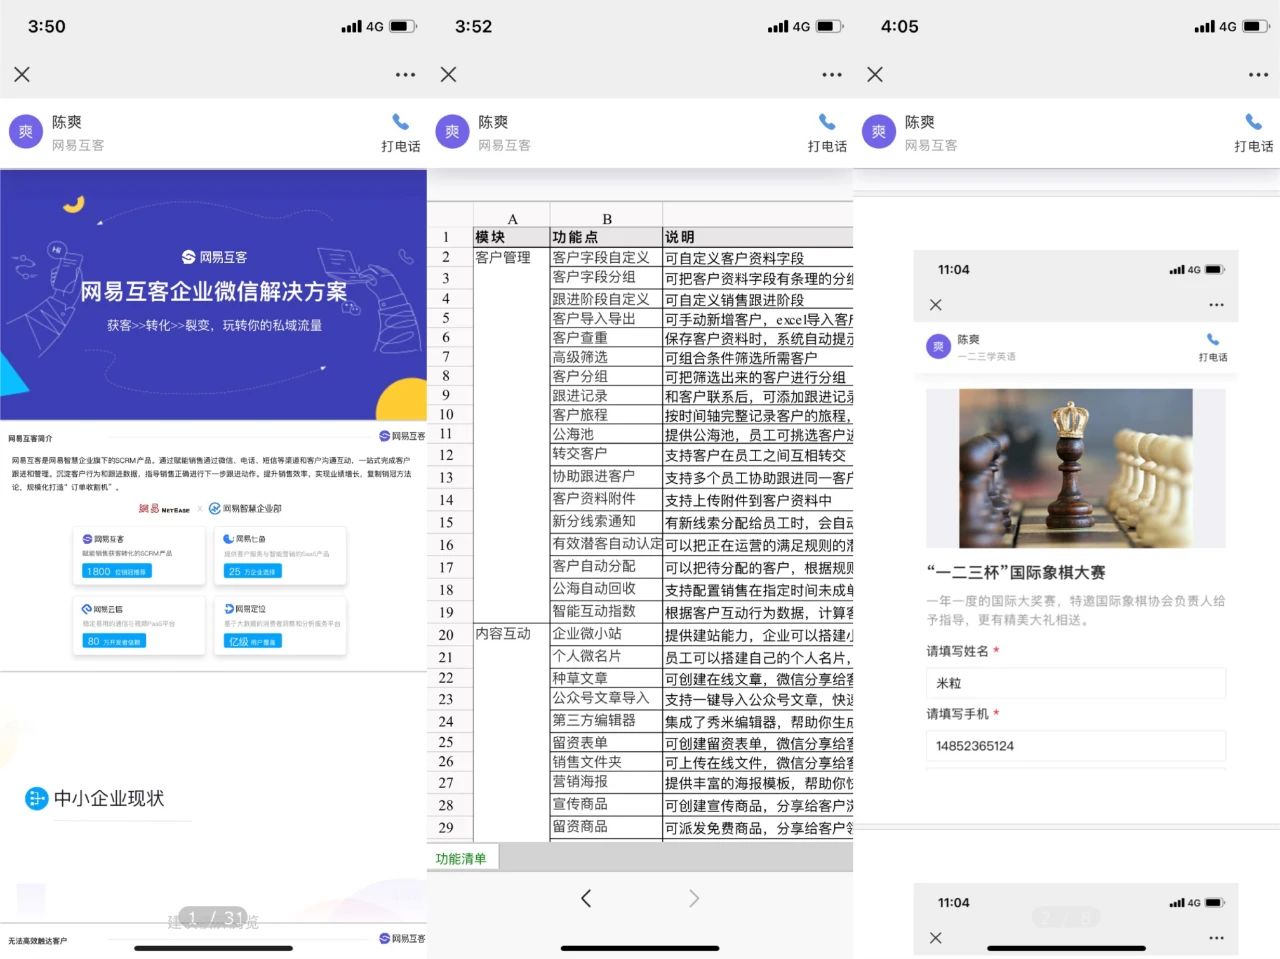Click the 营销海报 cell
Image resolution: width=1280 pixels, height=959 pixels.
click(606, 782)
